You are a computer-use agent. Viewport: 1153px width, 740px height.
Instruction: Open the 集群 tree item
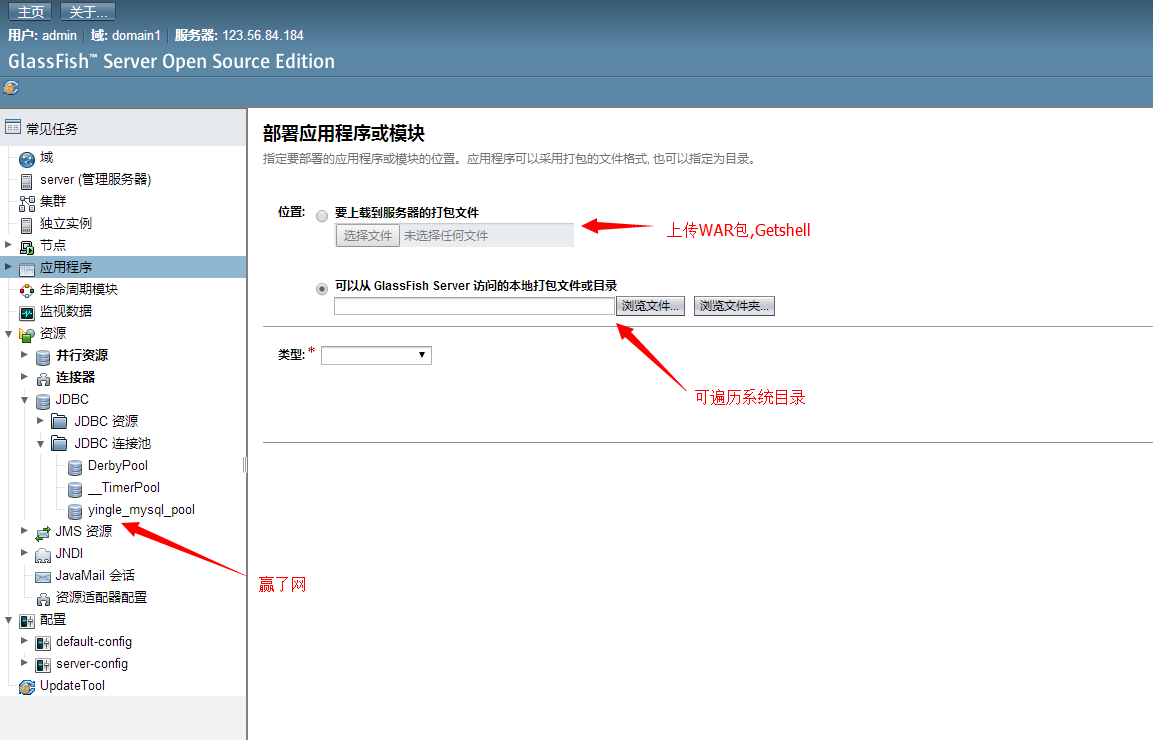tap(53, 202)
